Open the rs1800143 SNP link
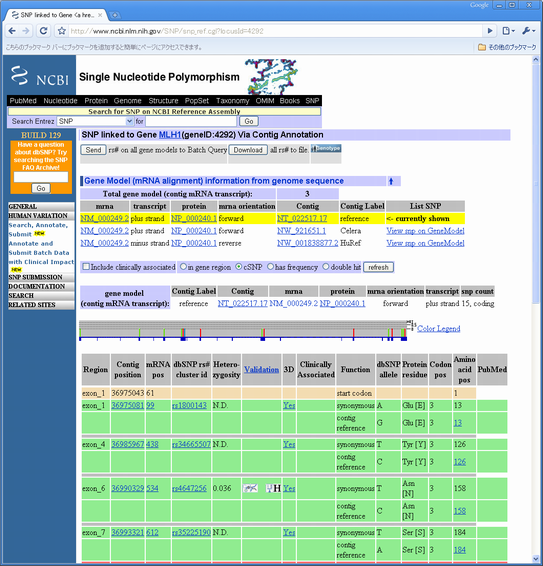 (x=190, y=405)
